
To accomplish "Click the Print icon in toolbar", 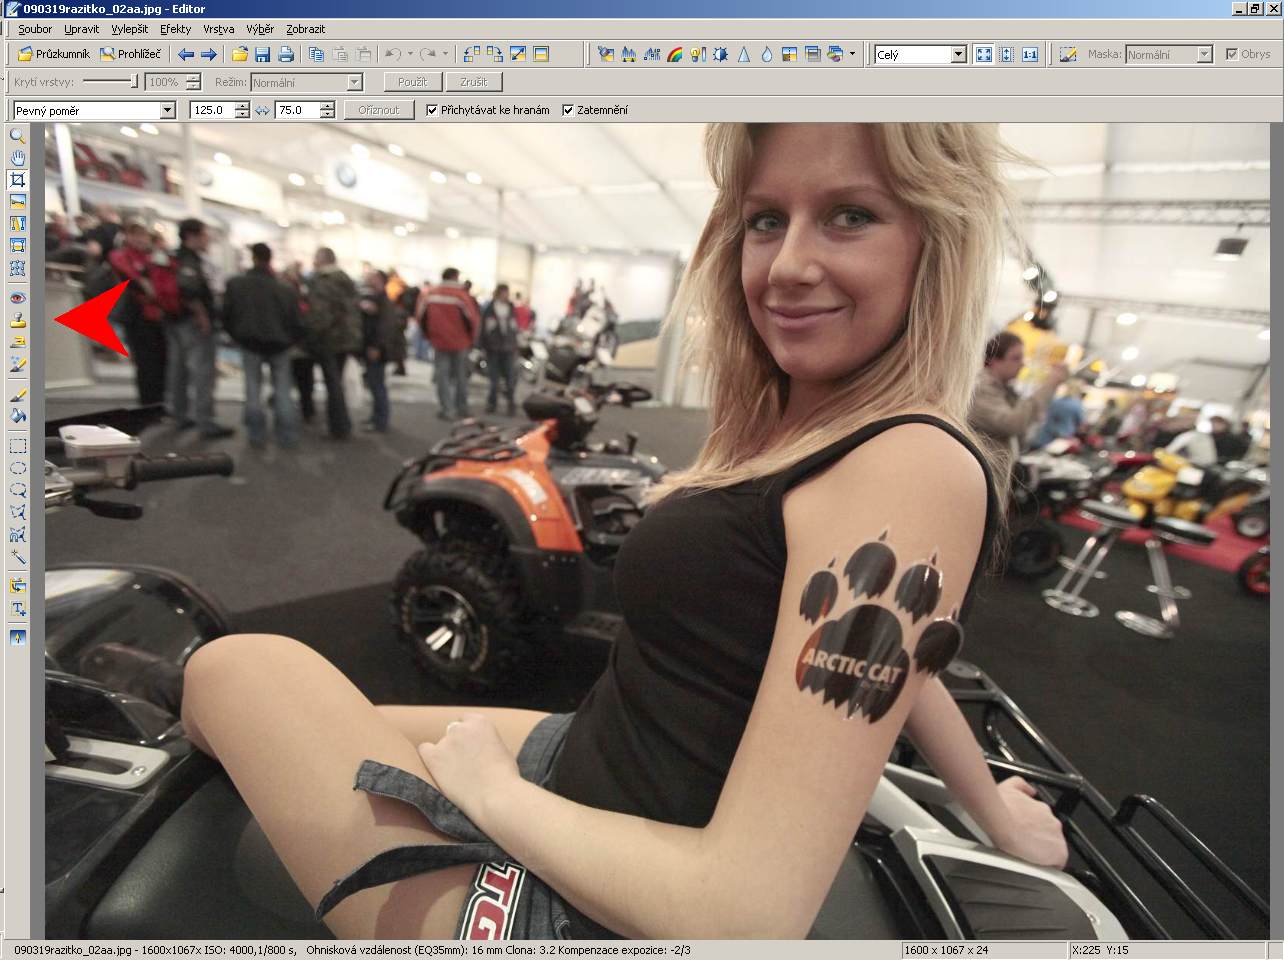I will point(286,55).
